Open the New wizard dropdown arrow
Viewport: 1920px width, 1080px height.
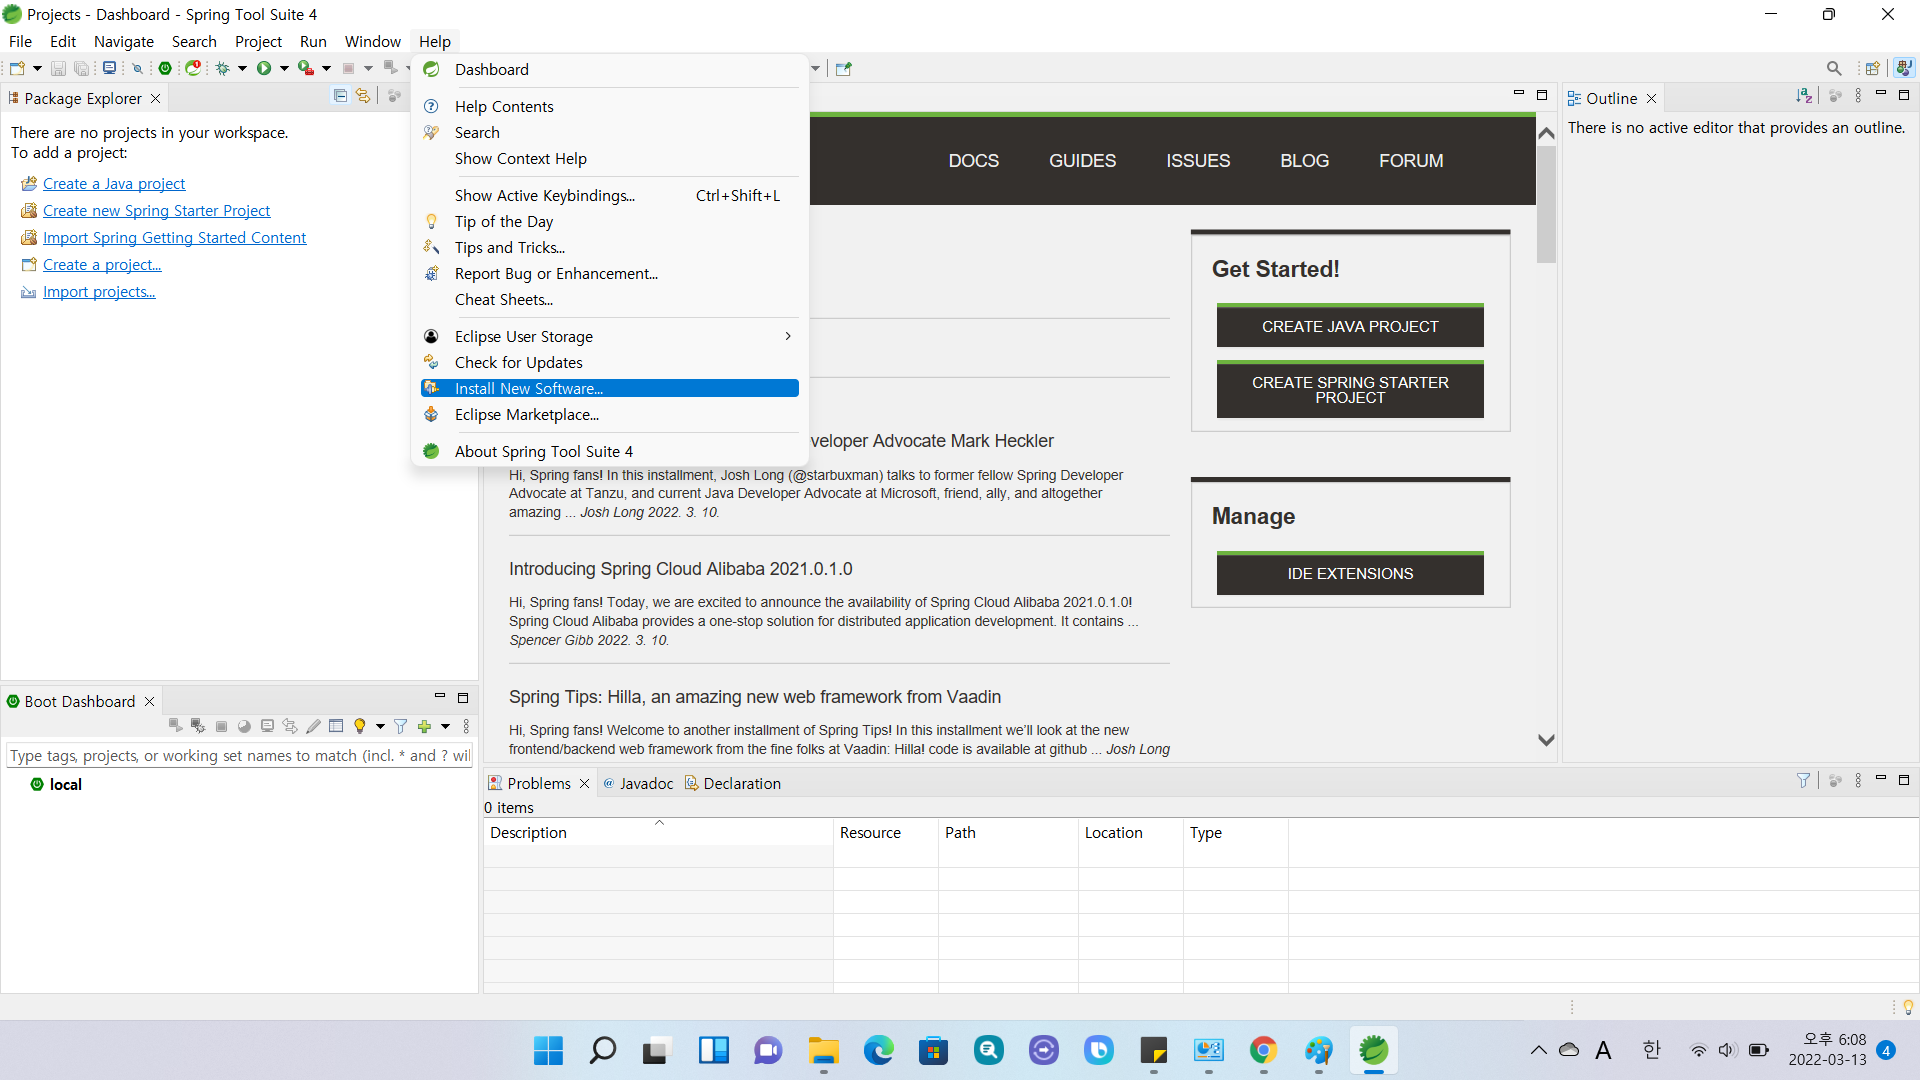coord(37,68)
